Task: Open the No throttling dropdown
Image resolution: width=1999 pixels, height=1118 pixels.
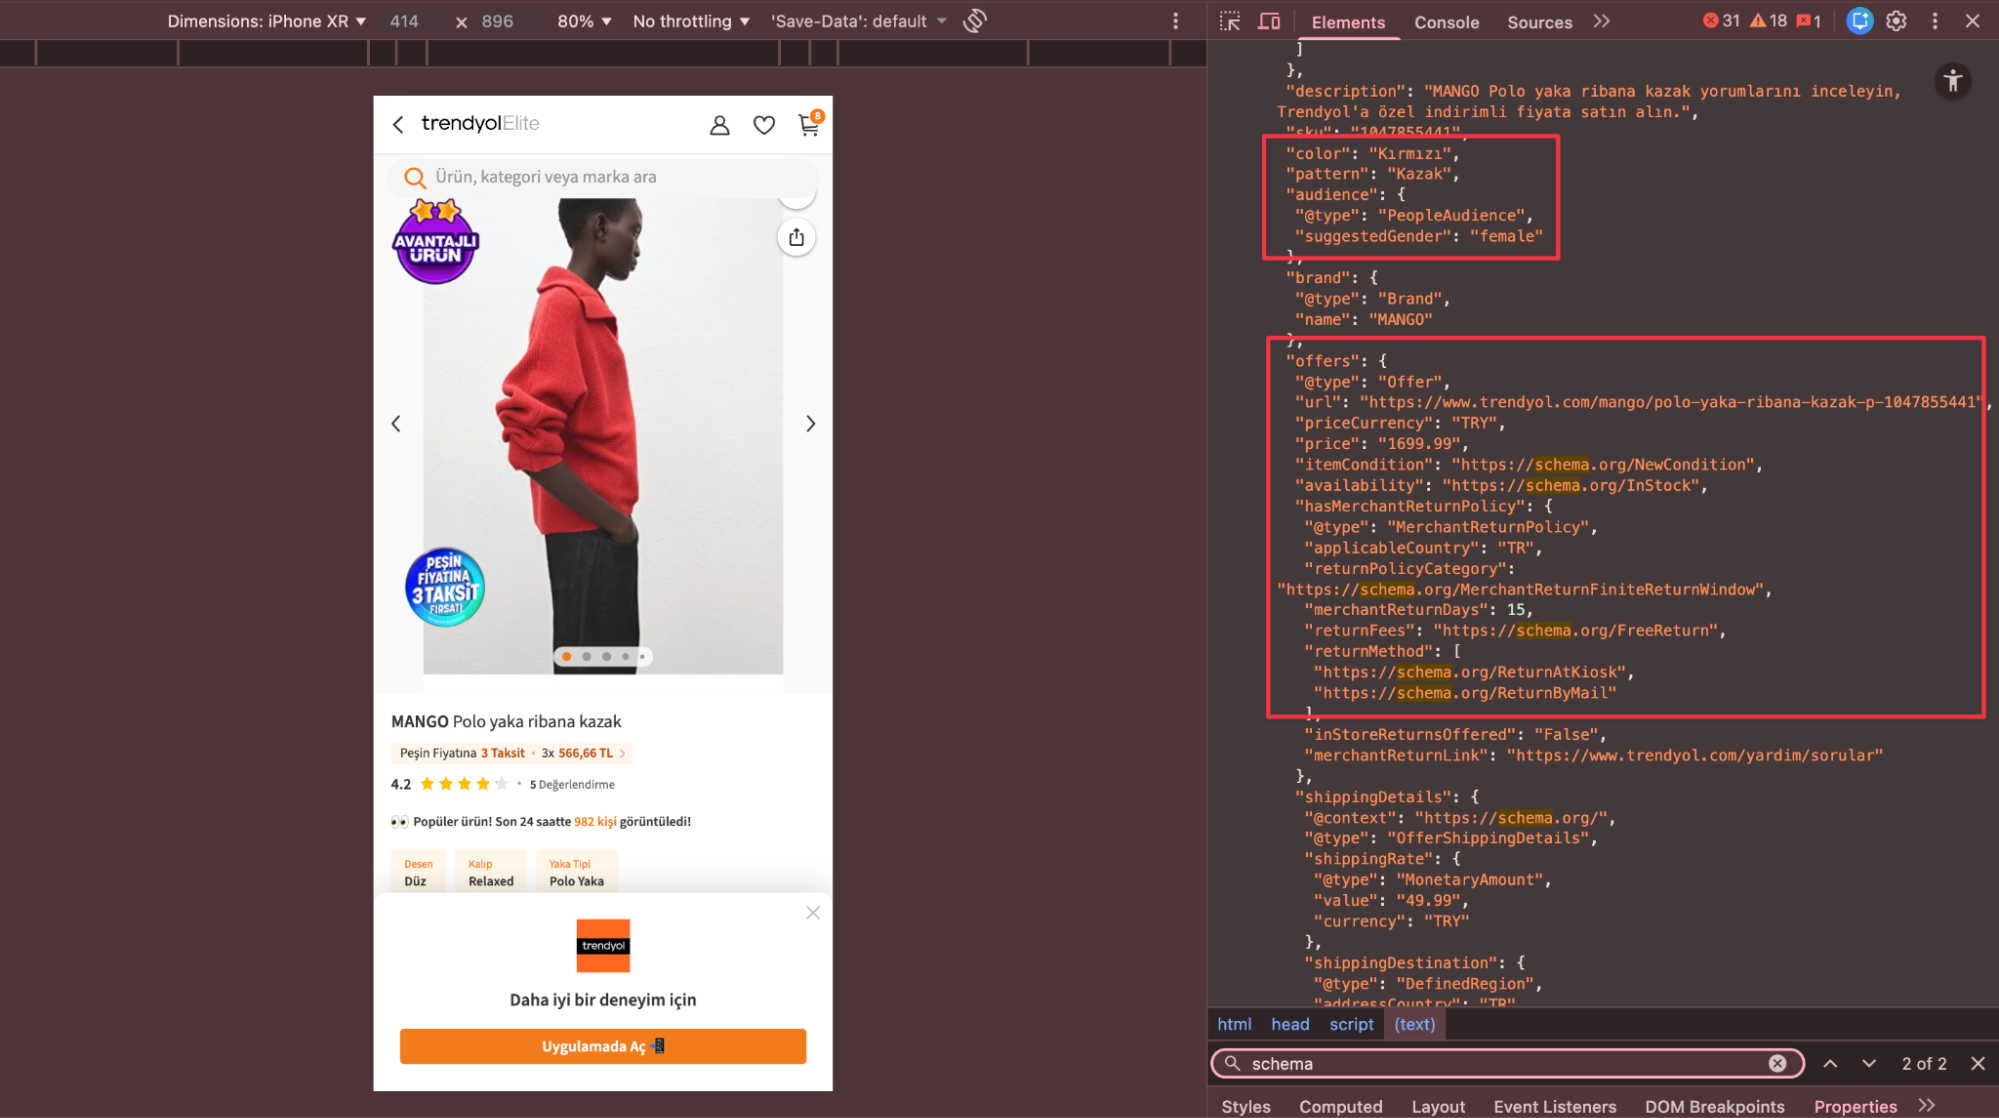Action: pyautogui.click(x=691, y=21)
